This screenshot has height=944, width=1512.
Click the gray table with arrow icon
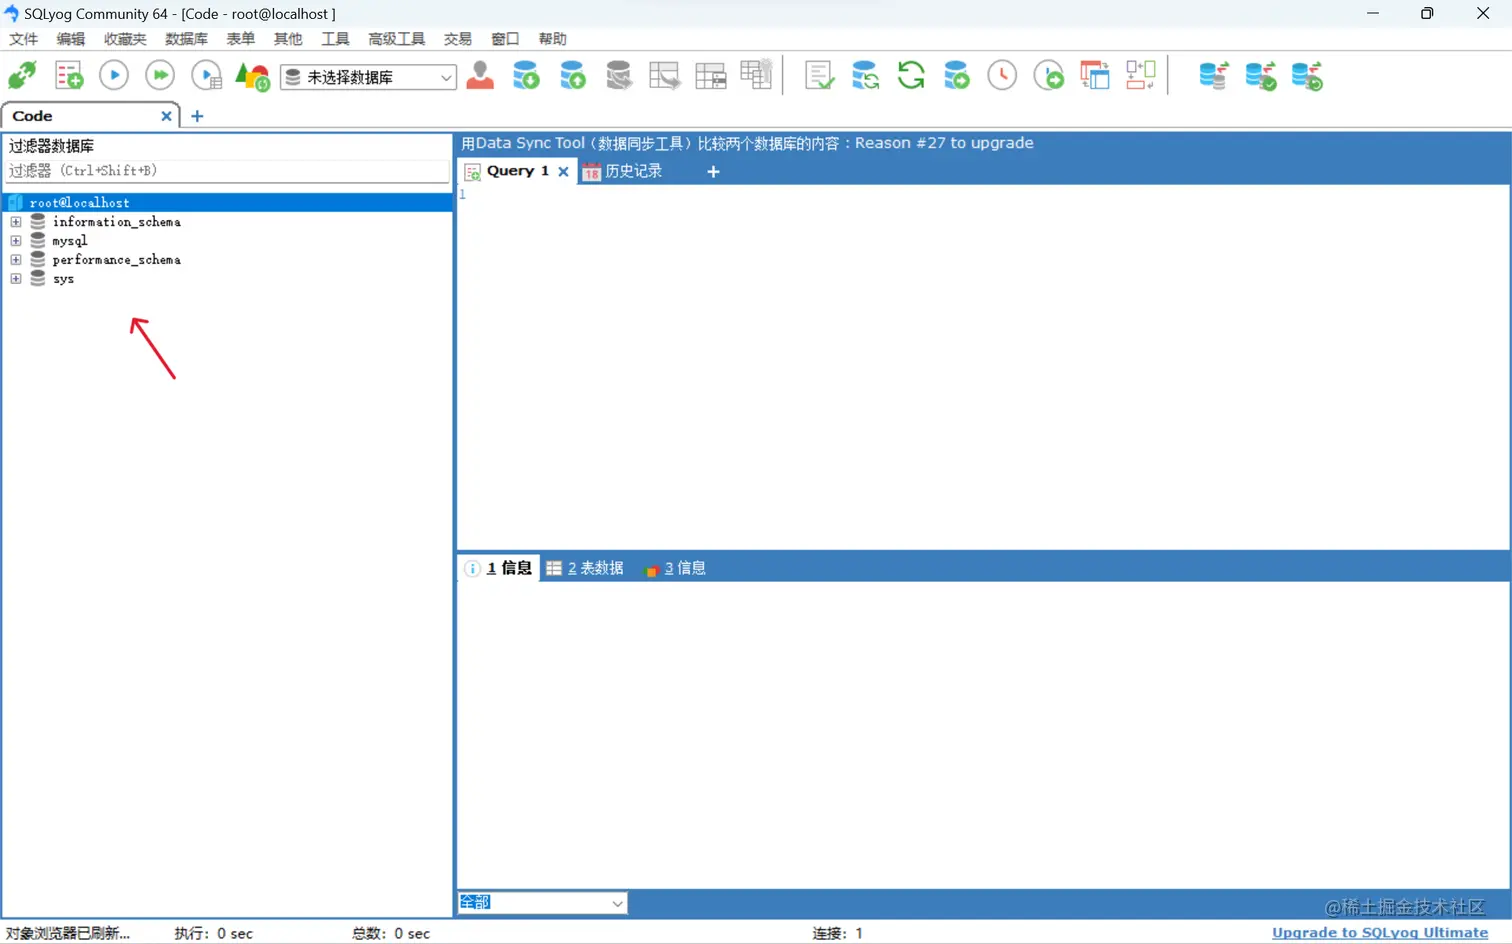(665, 76)
